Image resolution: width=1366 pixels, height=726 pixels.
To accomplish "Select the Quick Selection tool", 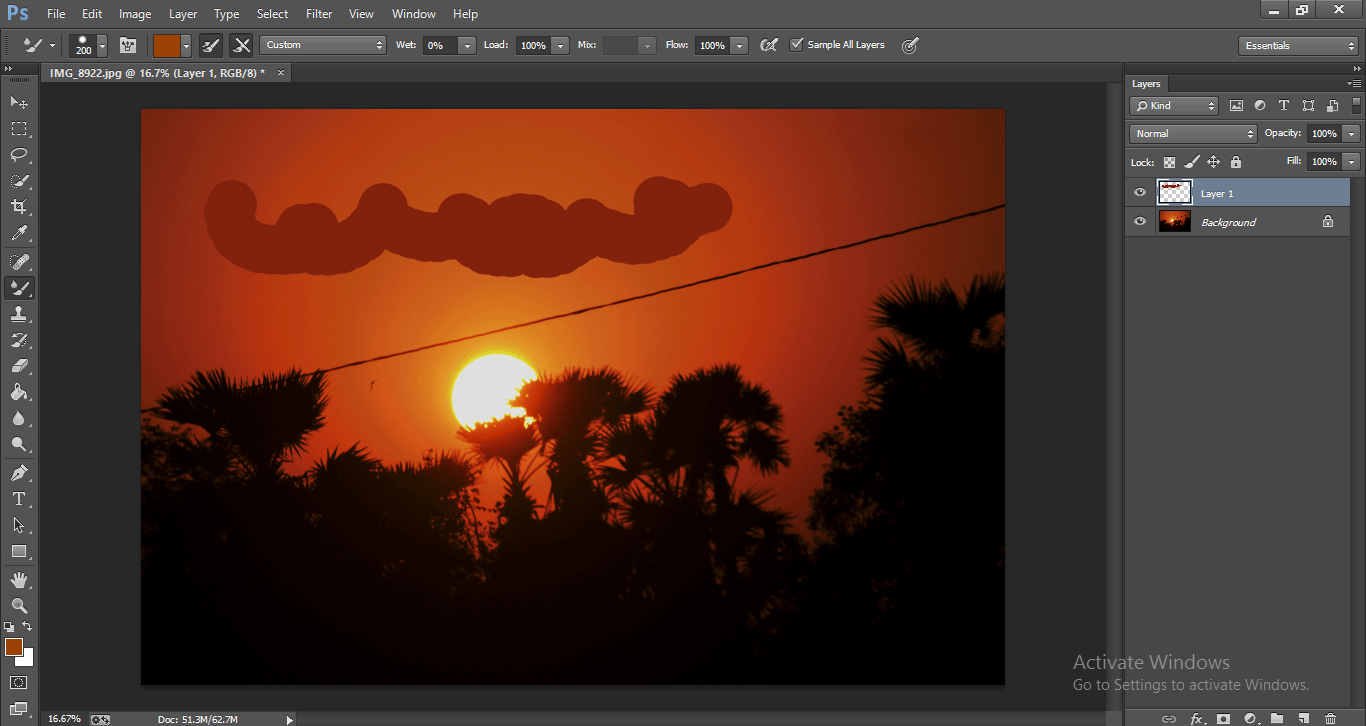I will 19,181.
